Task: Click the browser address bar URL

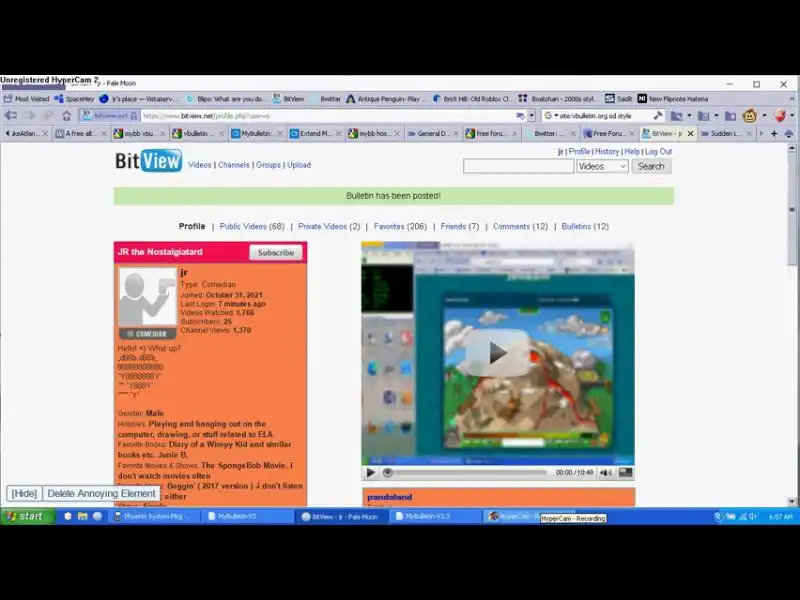Action: point(328,116)
